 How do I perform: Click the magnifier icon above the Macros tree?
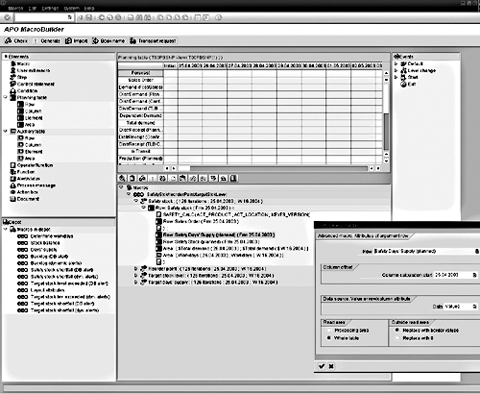(122, 179)
